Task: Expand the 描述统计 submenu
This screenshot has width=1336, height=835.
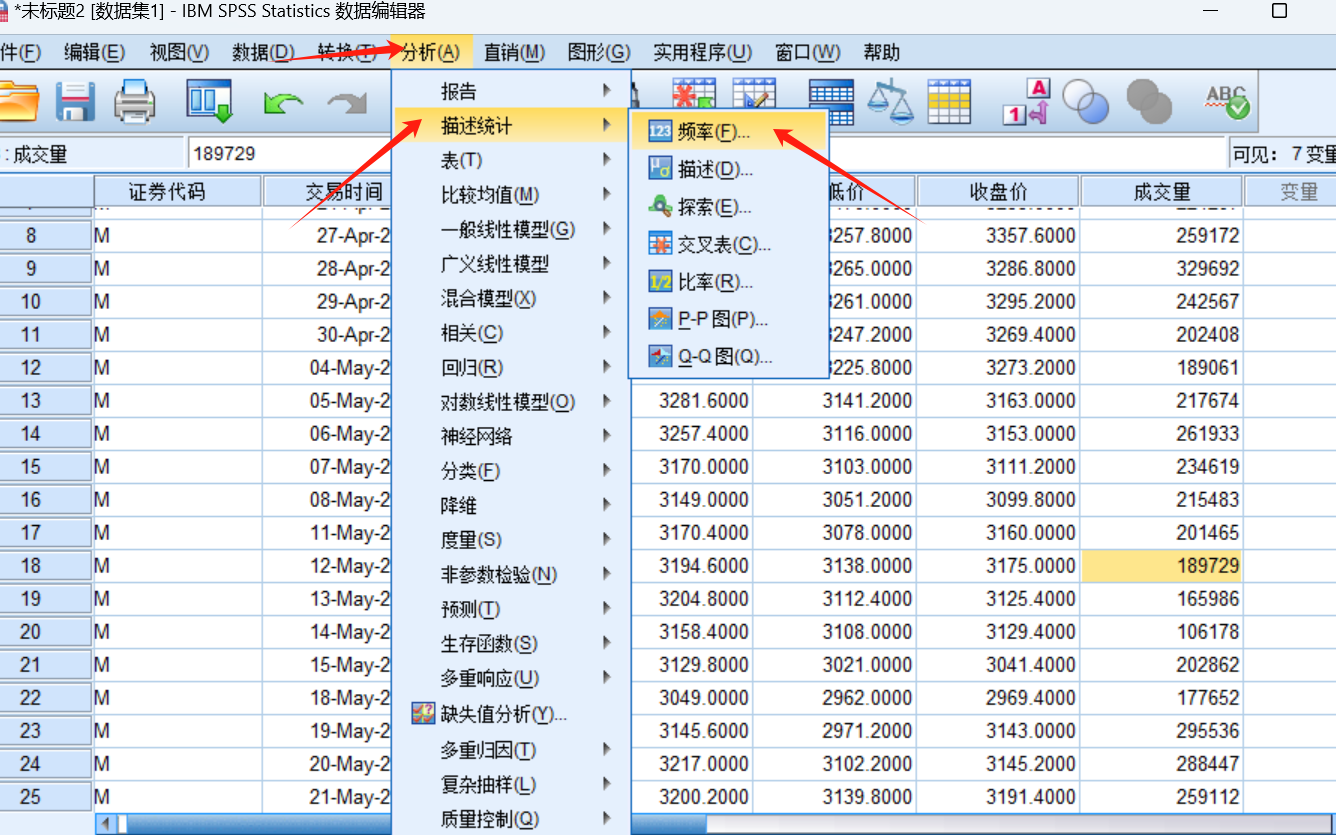Action: coord(511,126)
